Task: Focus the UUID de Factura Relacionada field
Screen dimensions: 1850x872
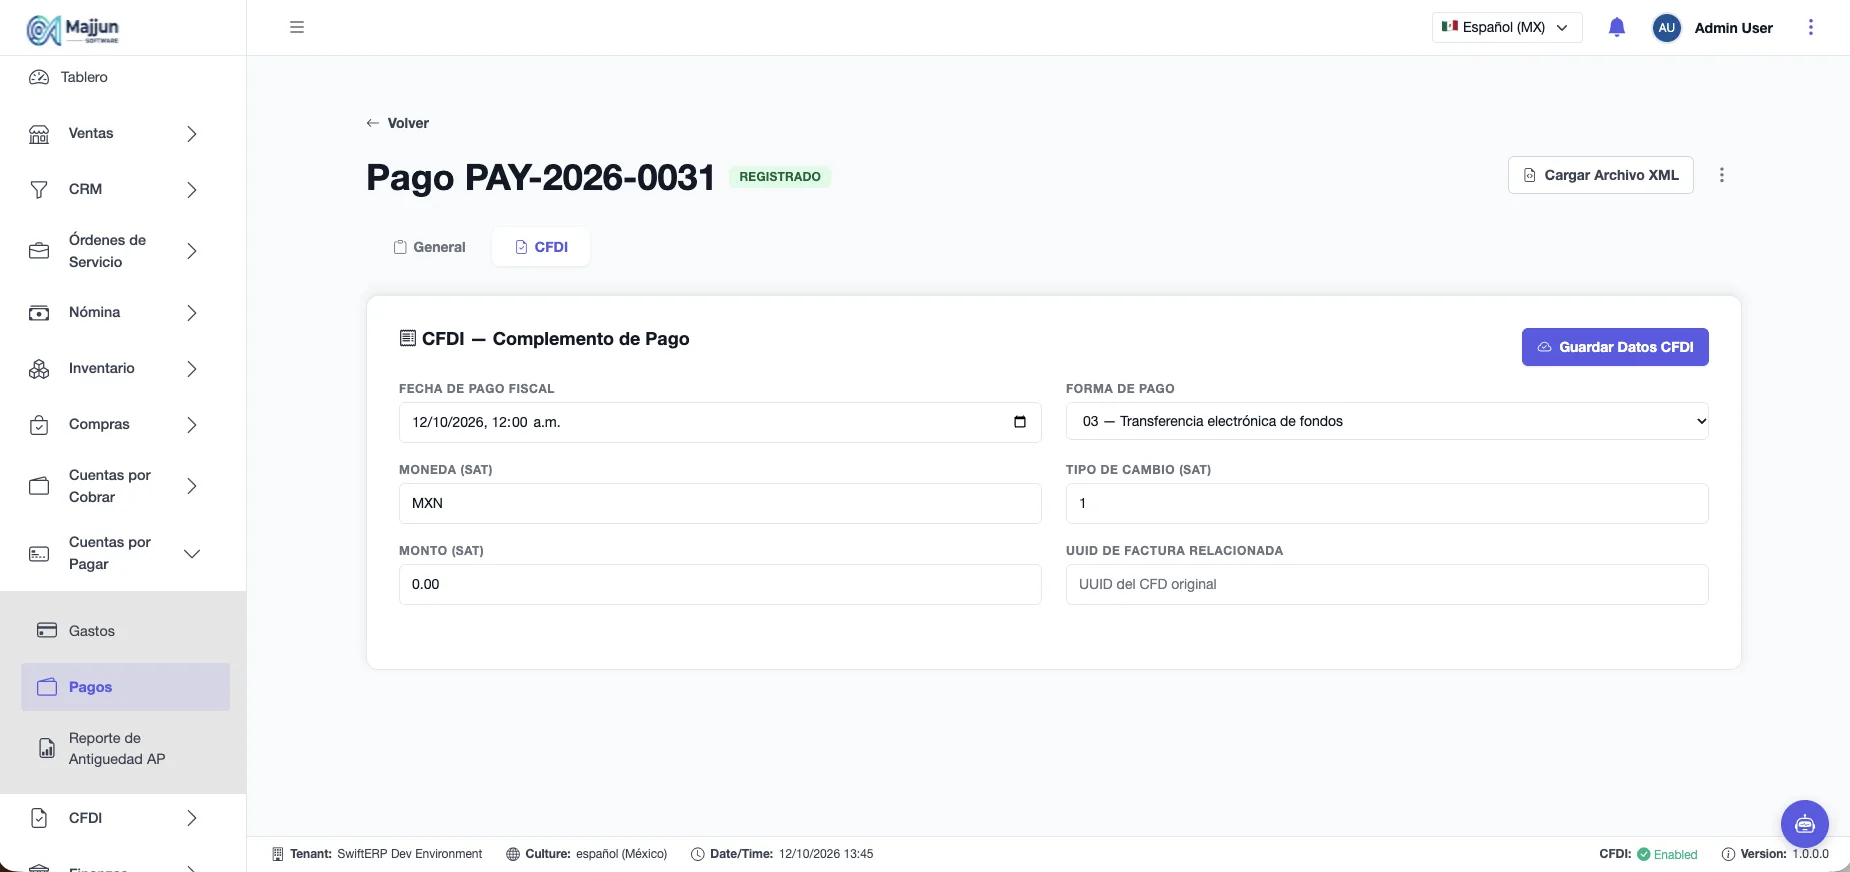Action: tap(1387, 584)
